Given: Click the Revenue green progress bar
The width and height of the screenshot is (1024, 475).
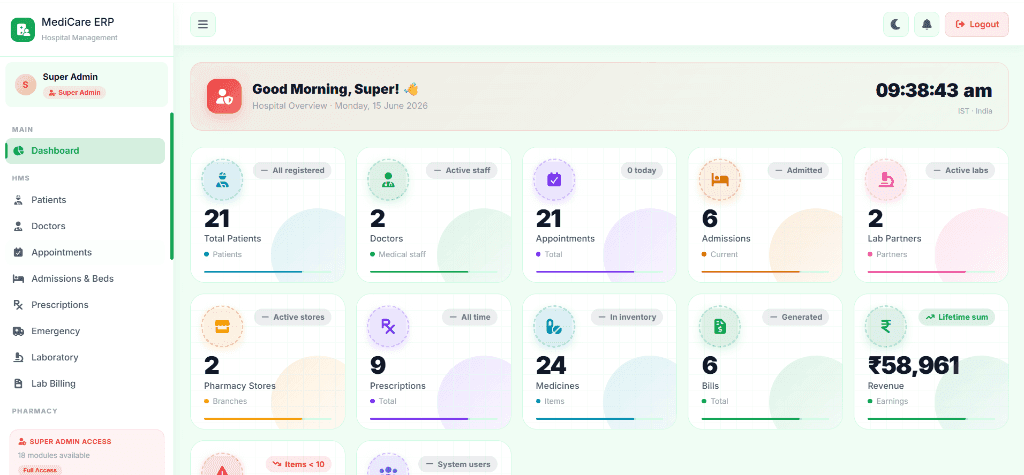Looking at the screenshot, I should [x=931, y=418].
